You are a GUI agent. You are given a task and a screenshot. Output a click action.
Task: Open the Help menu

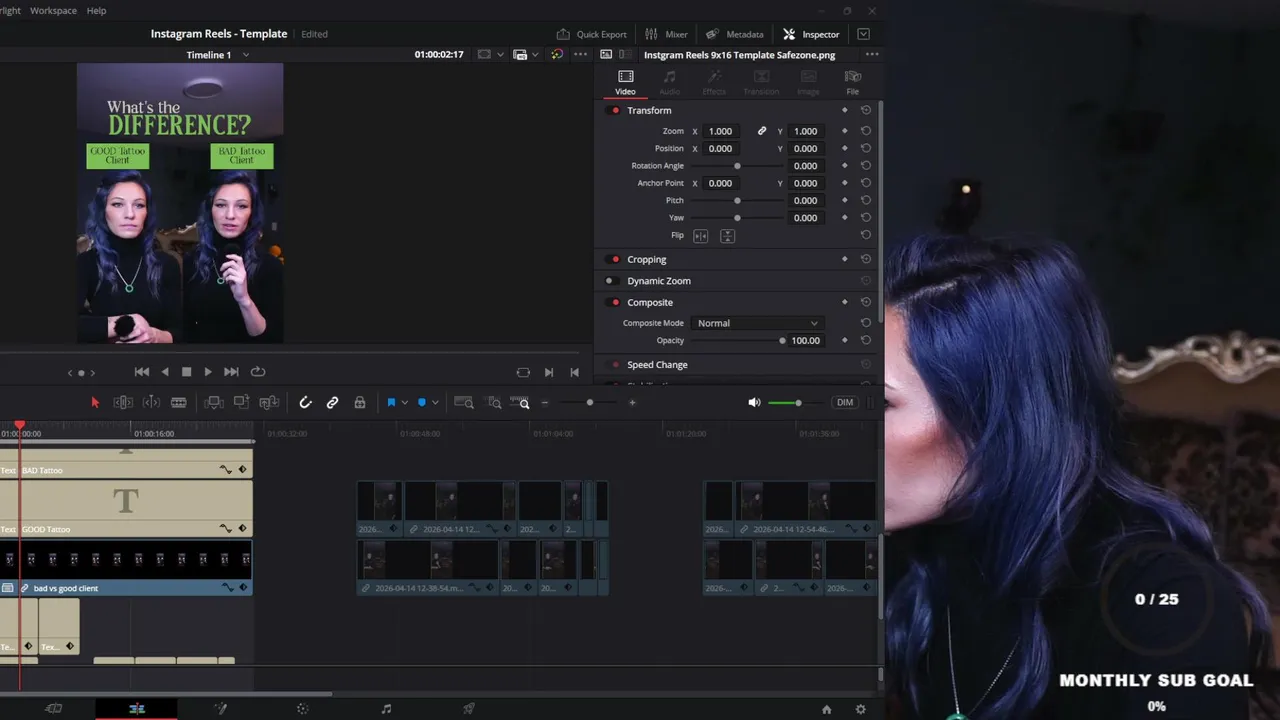[x=96, y=10]
